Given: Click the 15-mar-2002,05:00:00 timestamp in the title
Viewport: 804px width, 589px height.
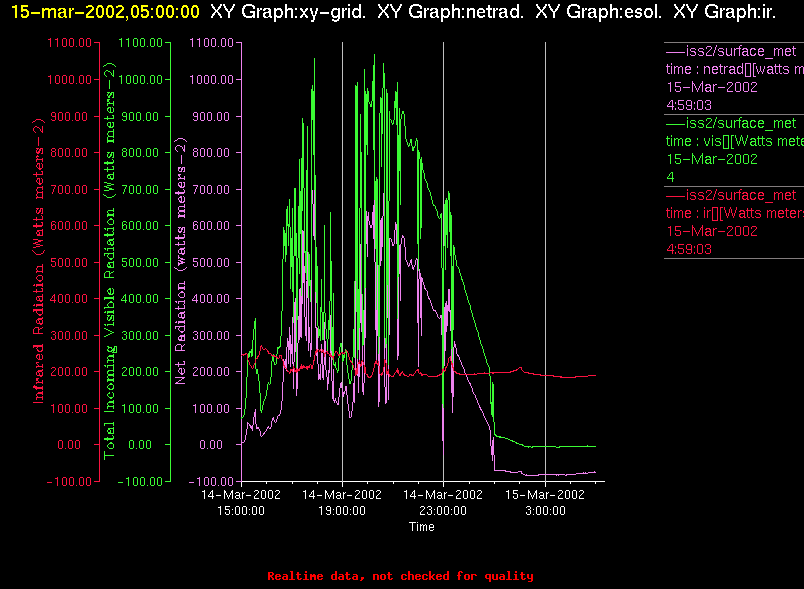Looking at the screenshot, I should click(x=104, y=12).
